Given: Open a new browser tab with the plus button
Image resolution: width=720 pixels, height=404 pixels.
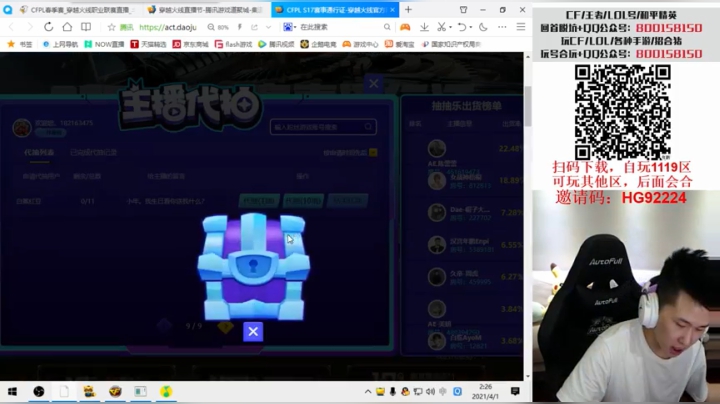Looking at the screenshot, I should tap(408, 9).
